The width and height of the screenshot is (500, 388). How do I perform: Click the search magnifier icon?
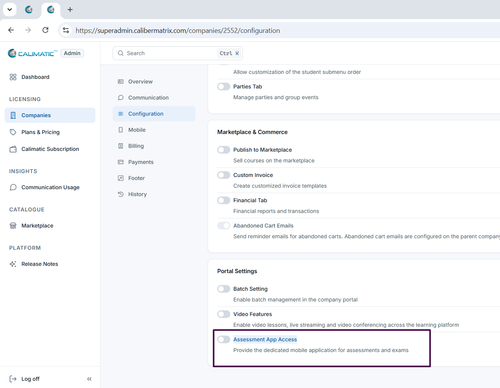(x=120, y=53)
